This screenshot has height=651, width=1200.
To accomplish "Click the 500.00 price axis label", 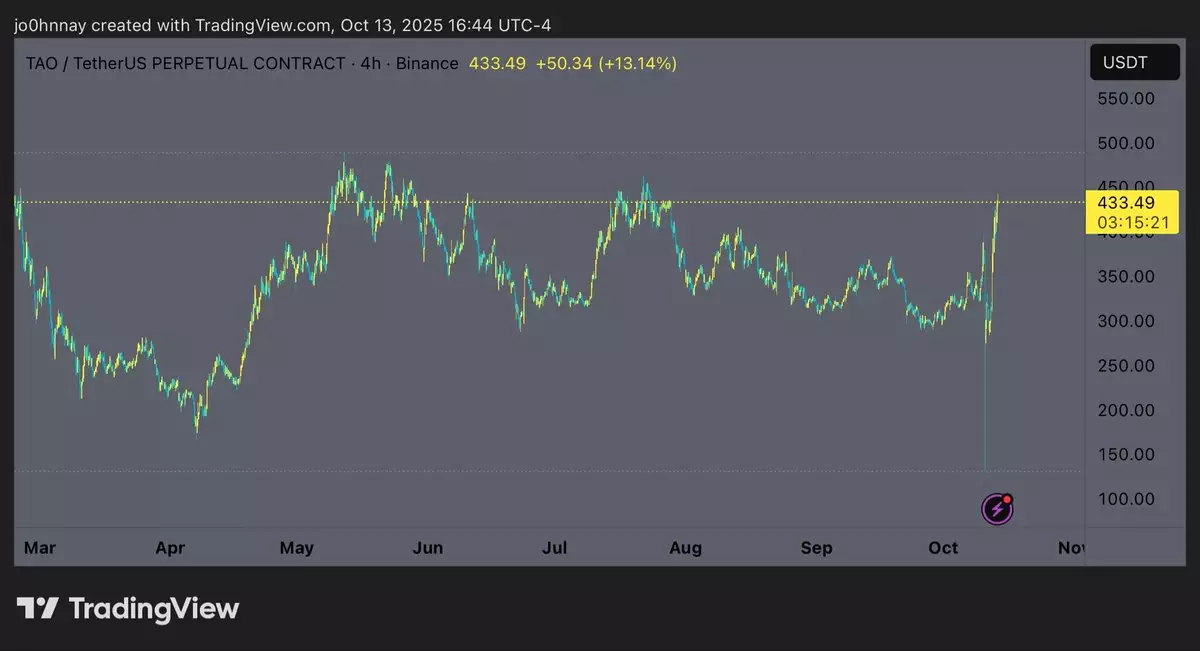I will coord(1126,143).
